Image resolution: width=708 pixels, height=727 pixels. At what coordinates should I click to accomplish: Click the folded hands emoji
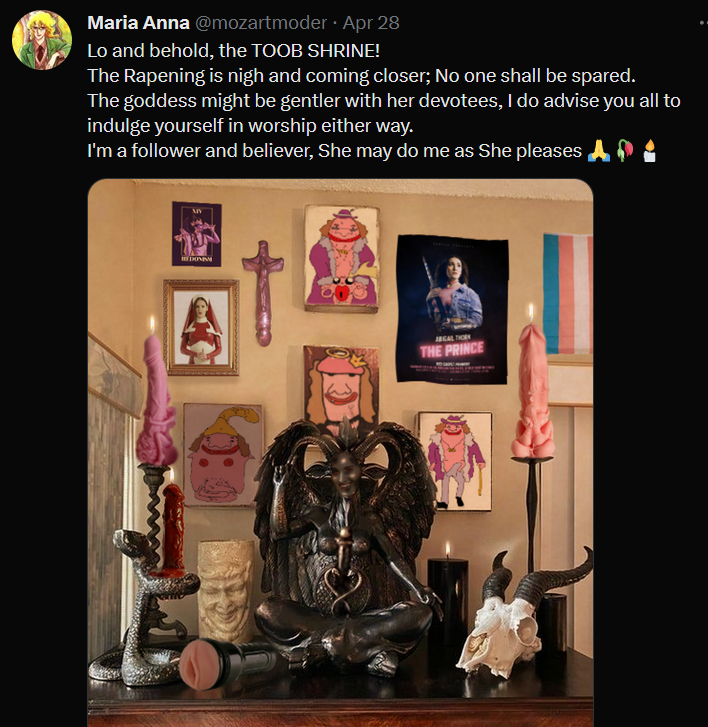coord(599,151)
